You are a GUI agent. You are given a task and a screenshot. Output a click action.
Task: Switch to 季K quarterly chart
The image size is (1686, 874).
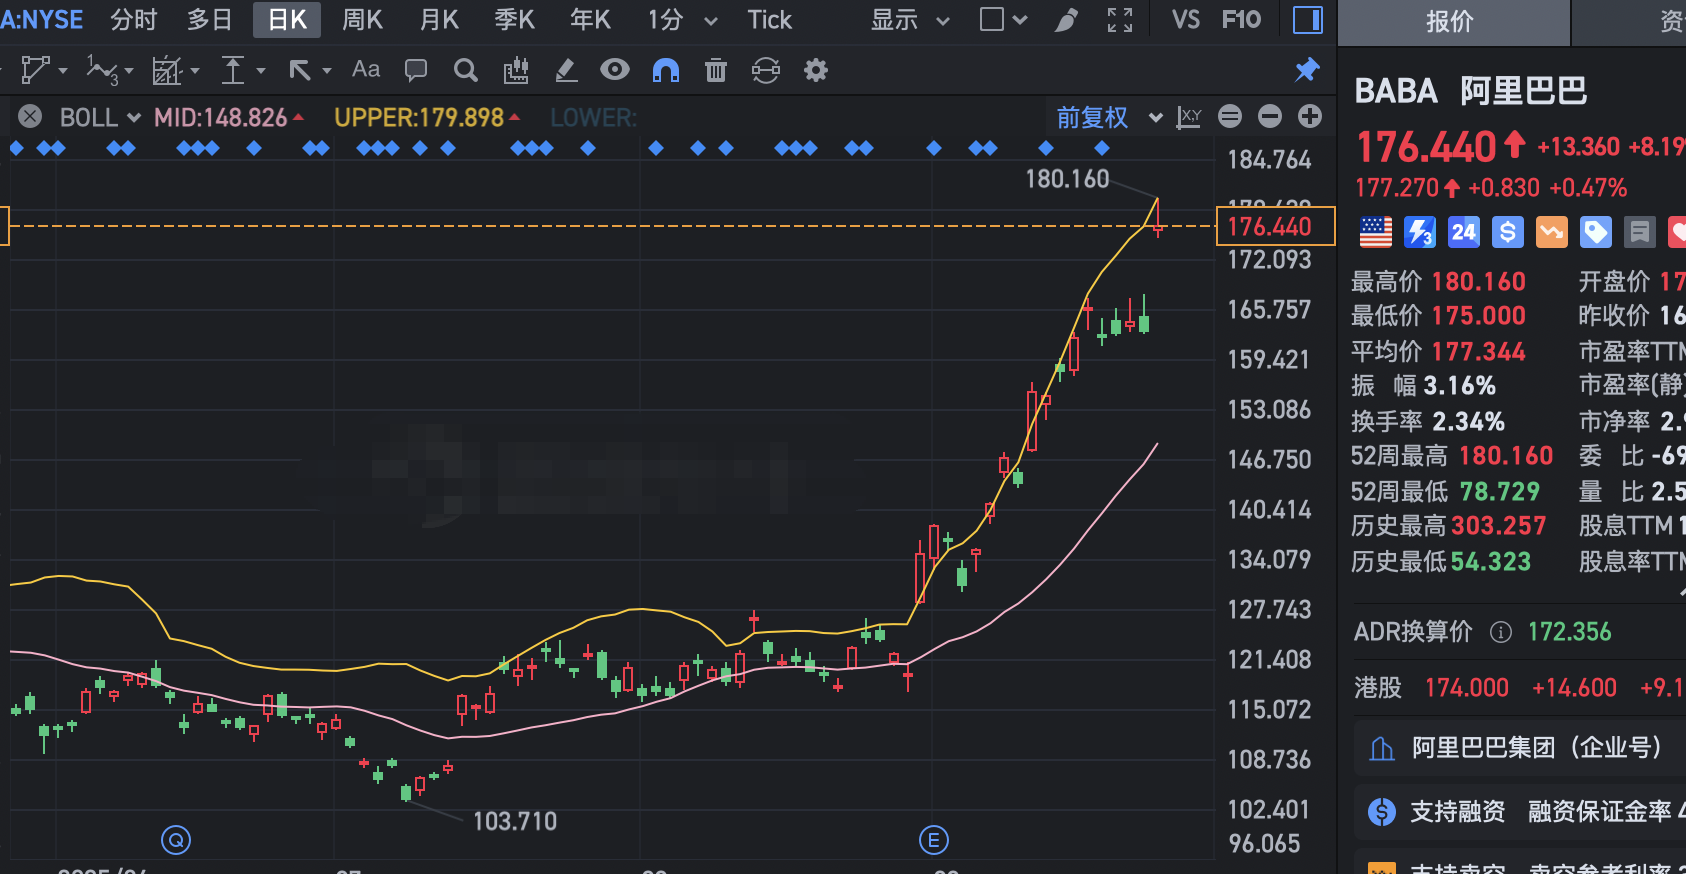point(514,20)
